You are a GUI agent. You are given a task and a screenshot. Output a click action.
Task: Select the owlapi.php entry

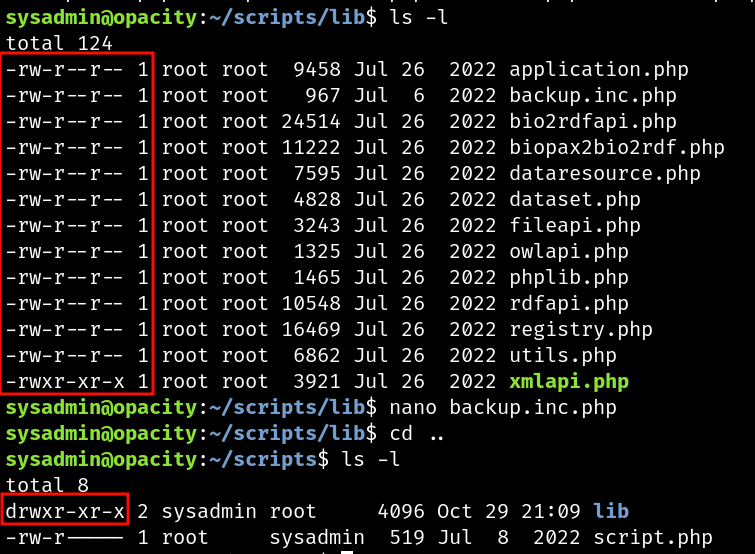tap(569, 252)
